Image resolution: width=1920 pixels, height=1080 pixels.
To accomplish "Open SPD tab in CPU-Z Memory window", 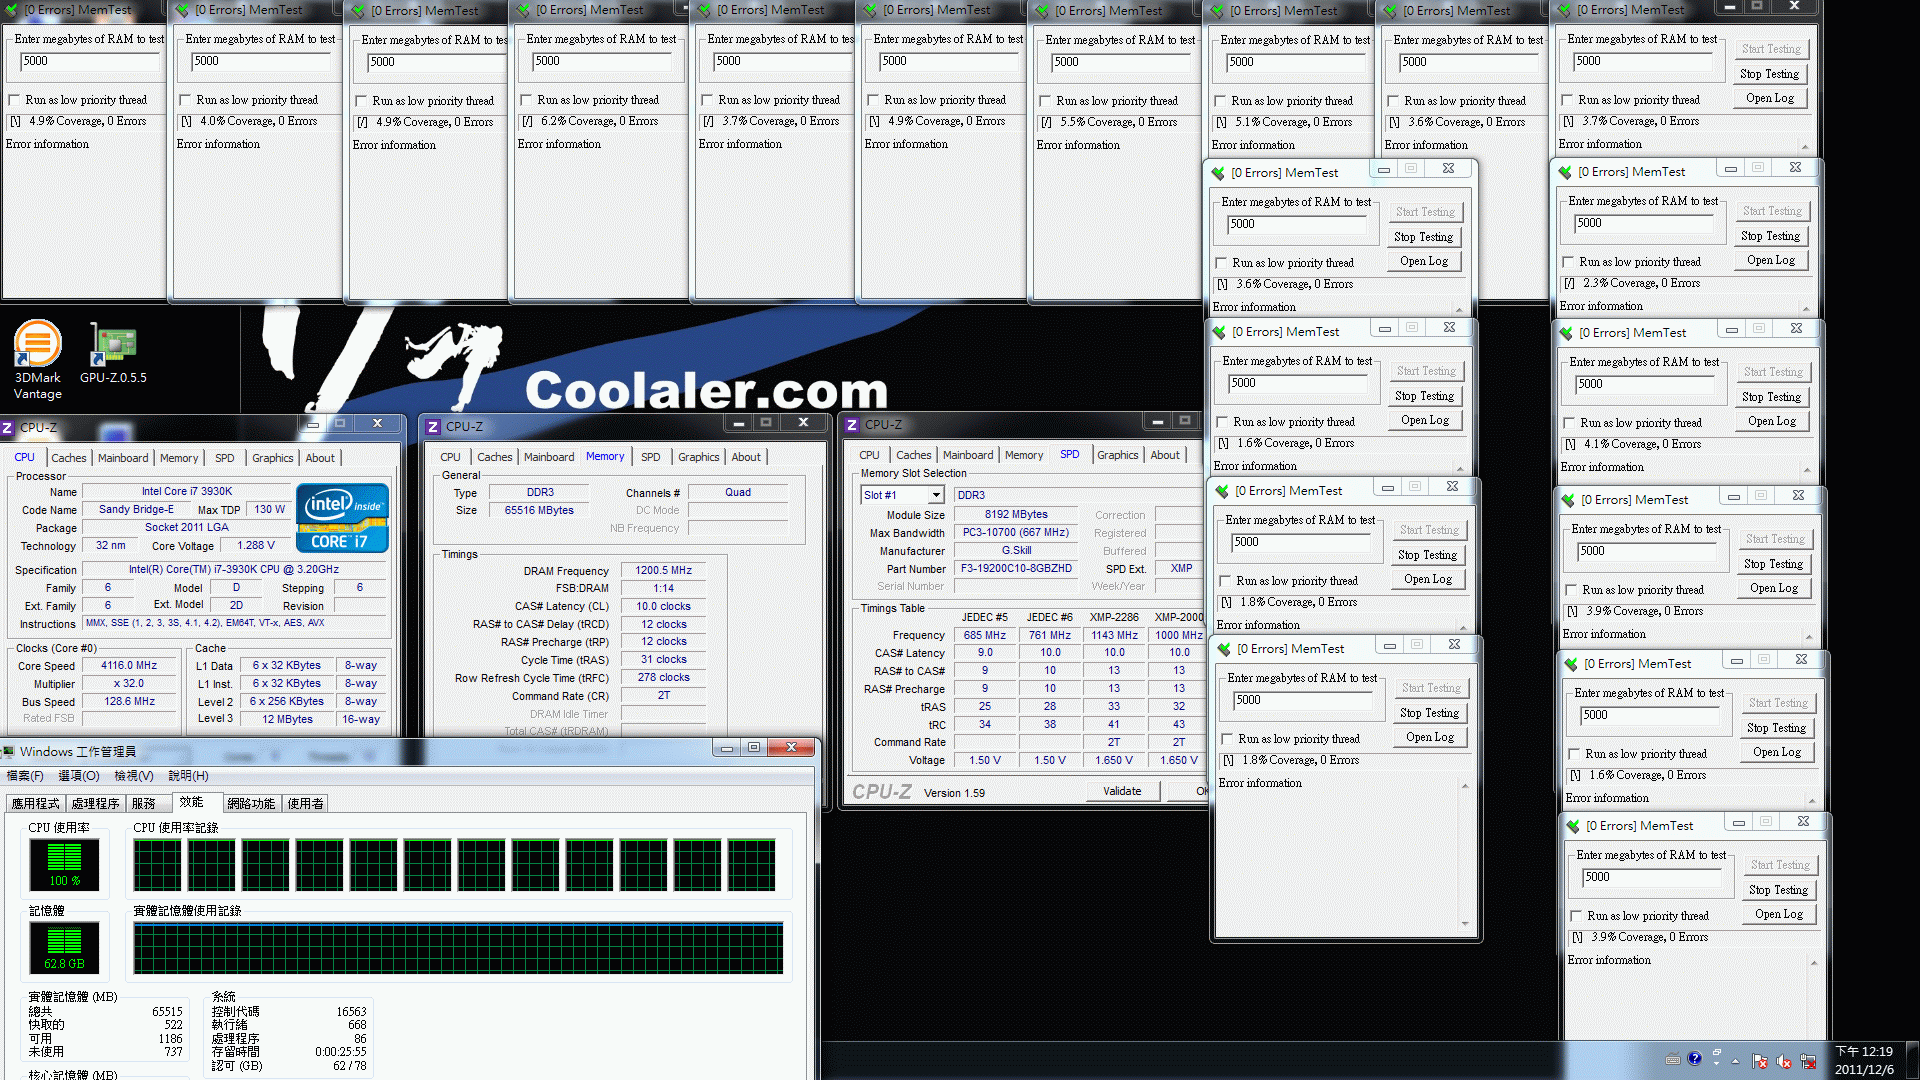I will pos(651,457).
